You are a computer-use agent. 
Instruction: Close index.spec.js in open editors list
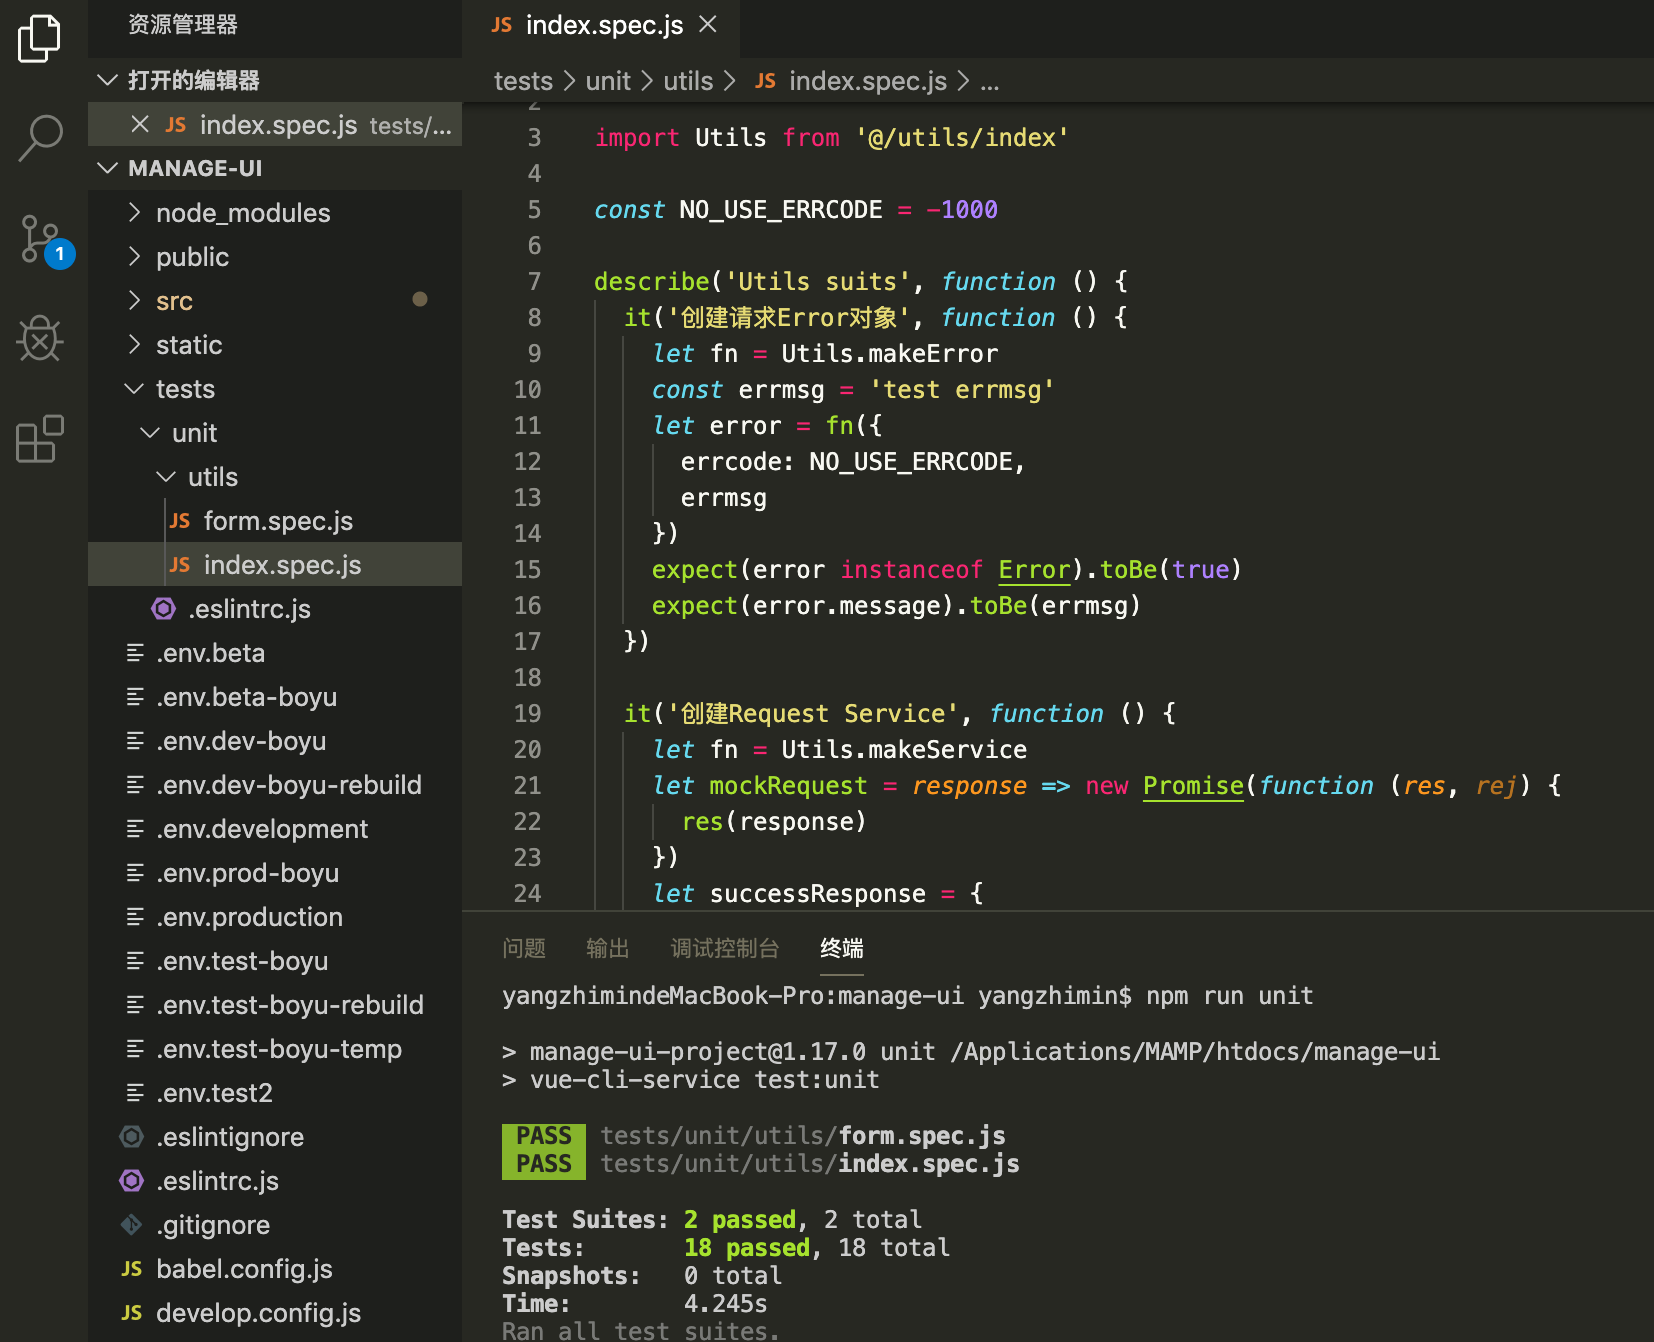pos(140,124)
